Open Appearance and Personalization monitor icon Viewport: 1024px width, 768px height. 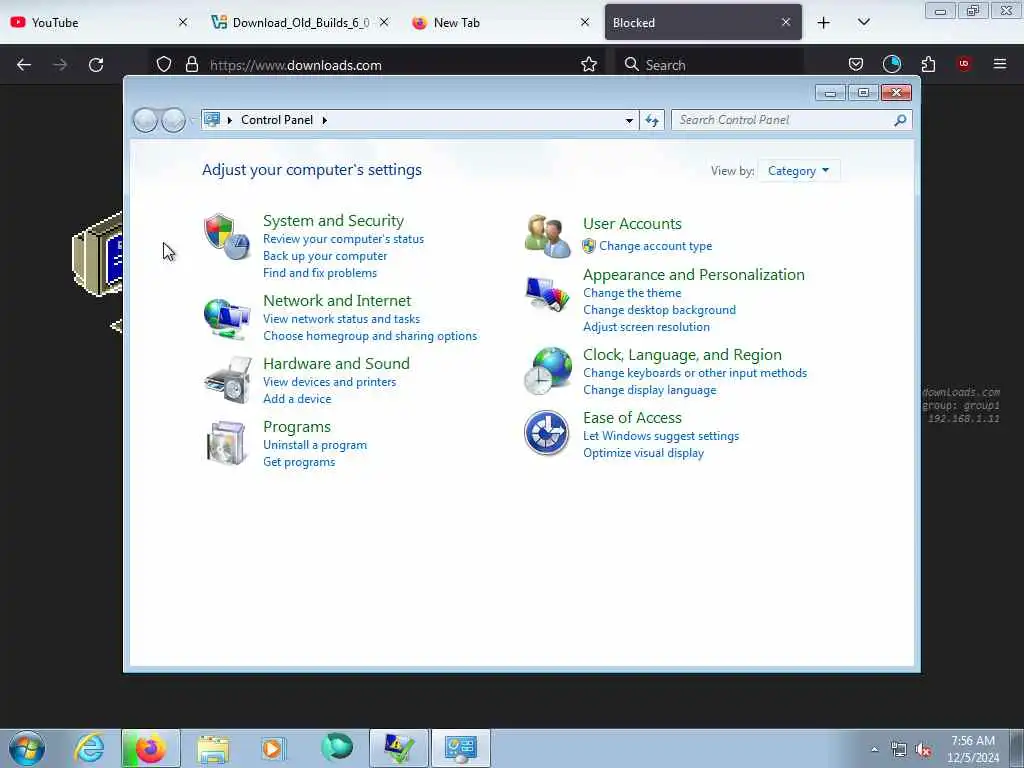[x=547, y=295]
